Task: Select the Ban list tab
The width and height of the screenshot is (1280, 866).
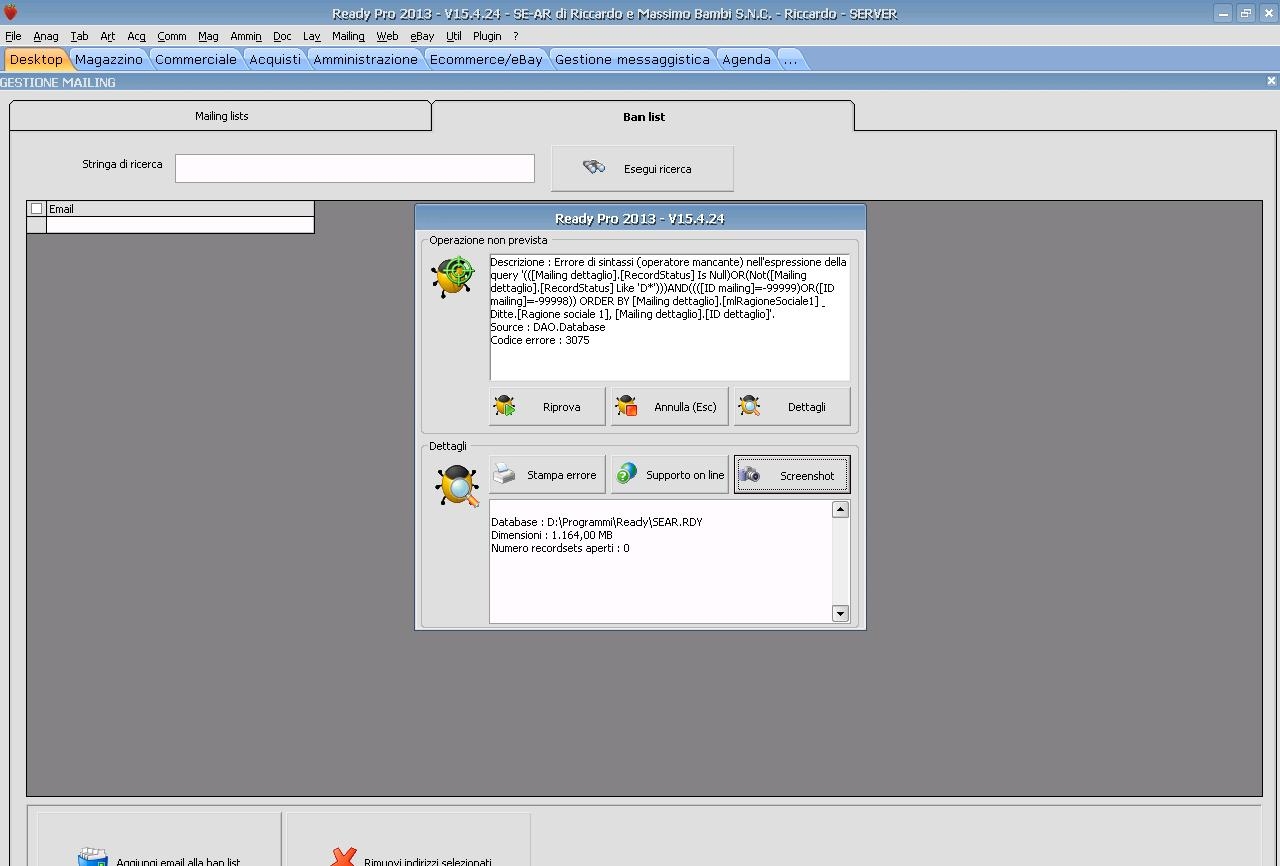Action: click(643, 116)
